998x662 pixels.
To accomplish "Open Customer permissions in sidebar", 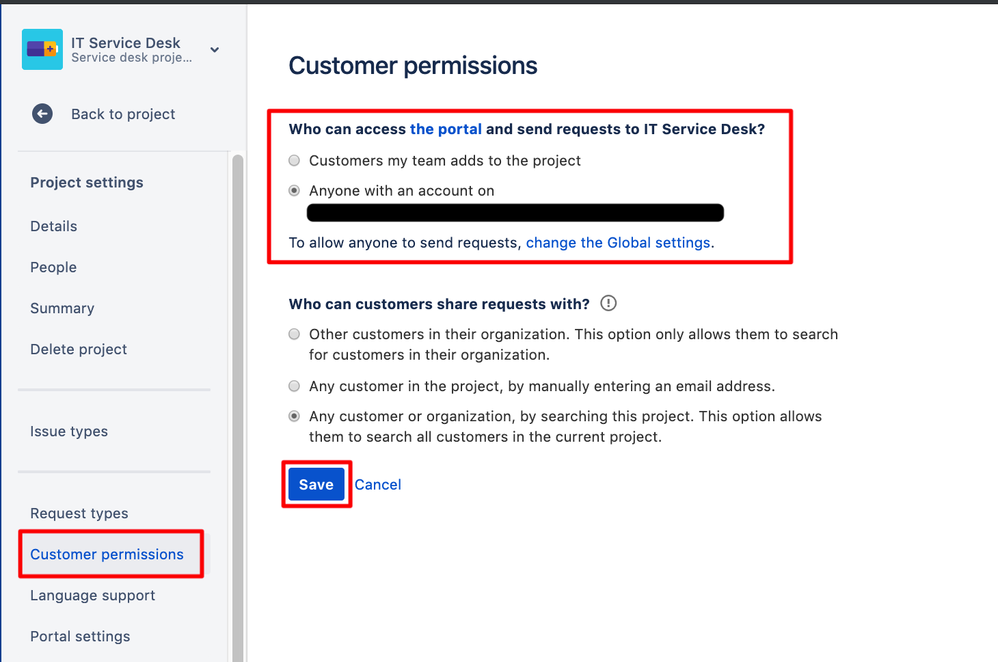I will pyautogui.click(x=107, y=554).
